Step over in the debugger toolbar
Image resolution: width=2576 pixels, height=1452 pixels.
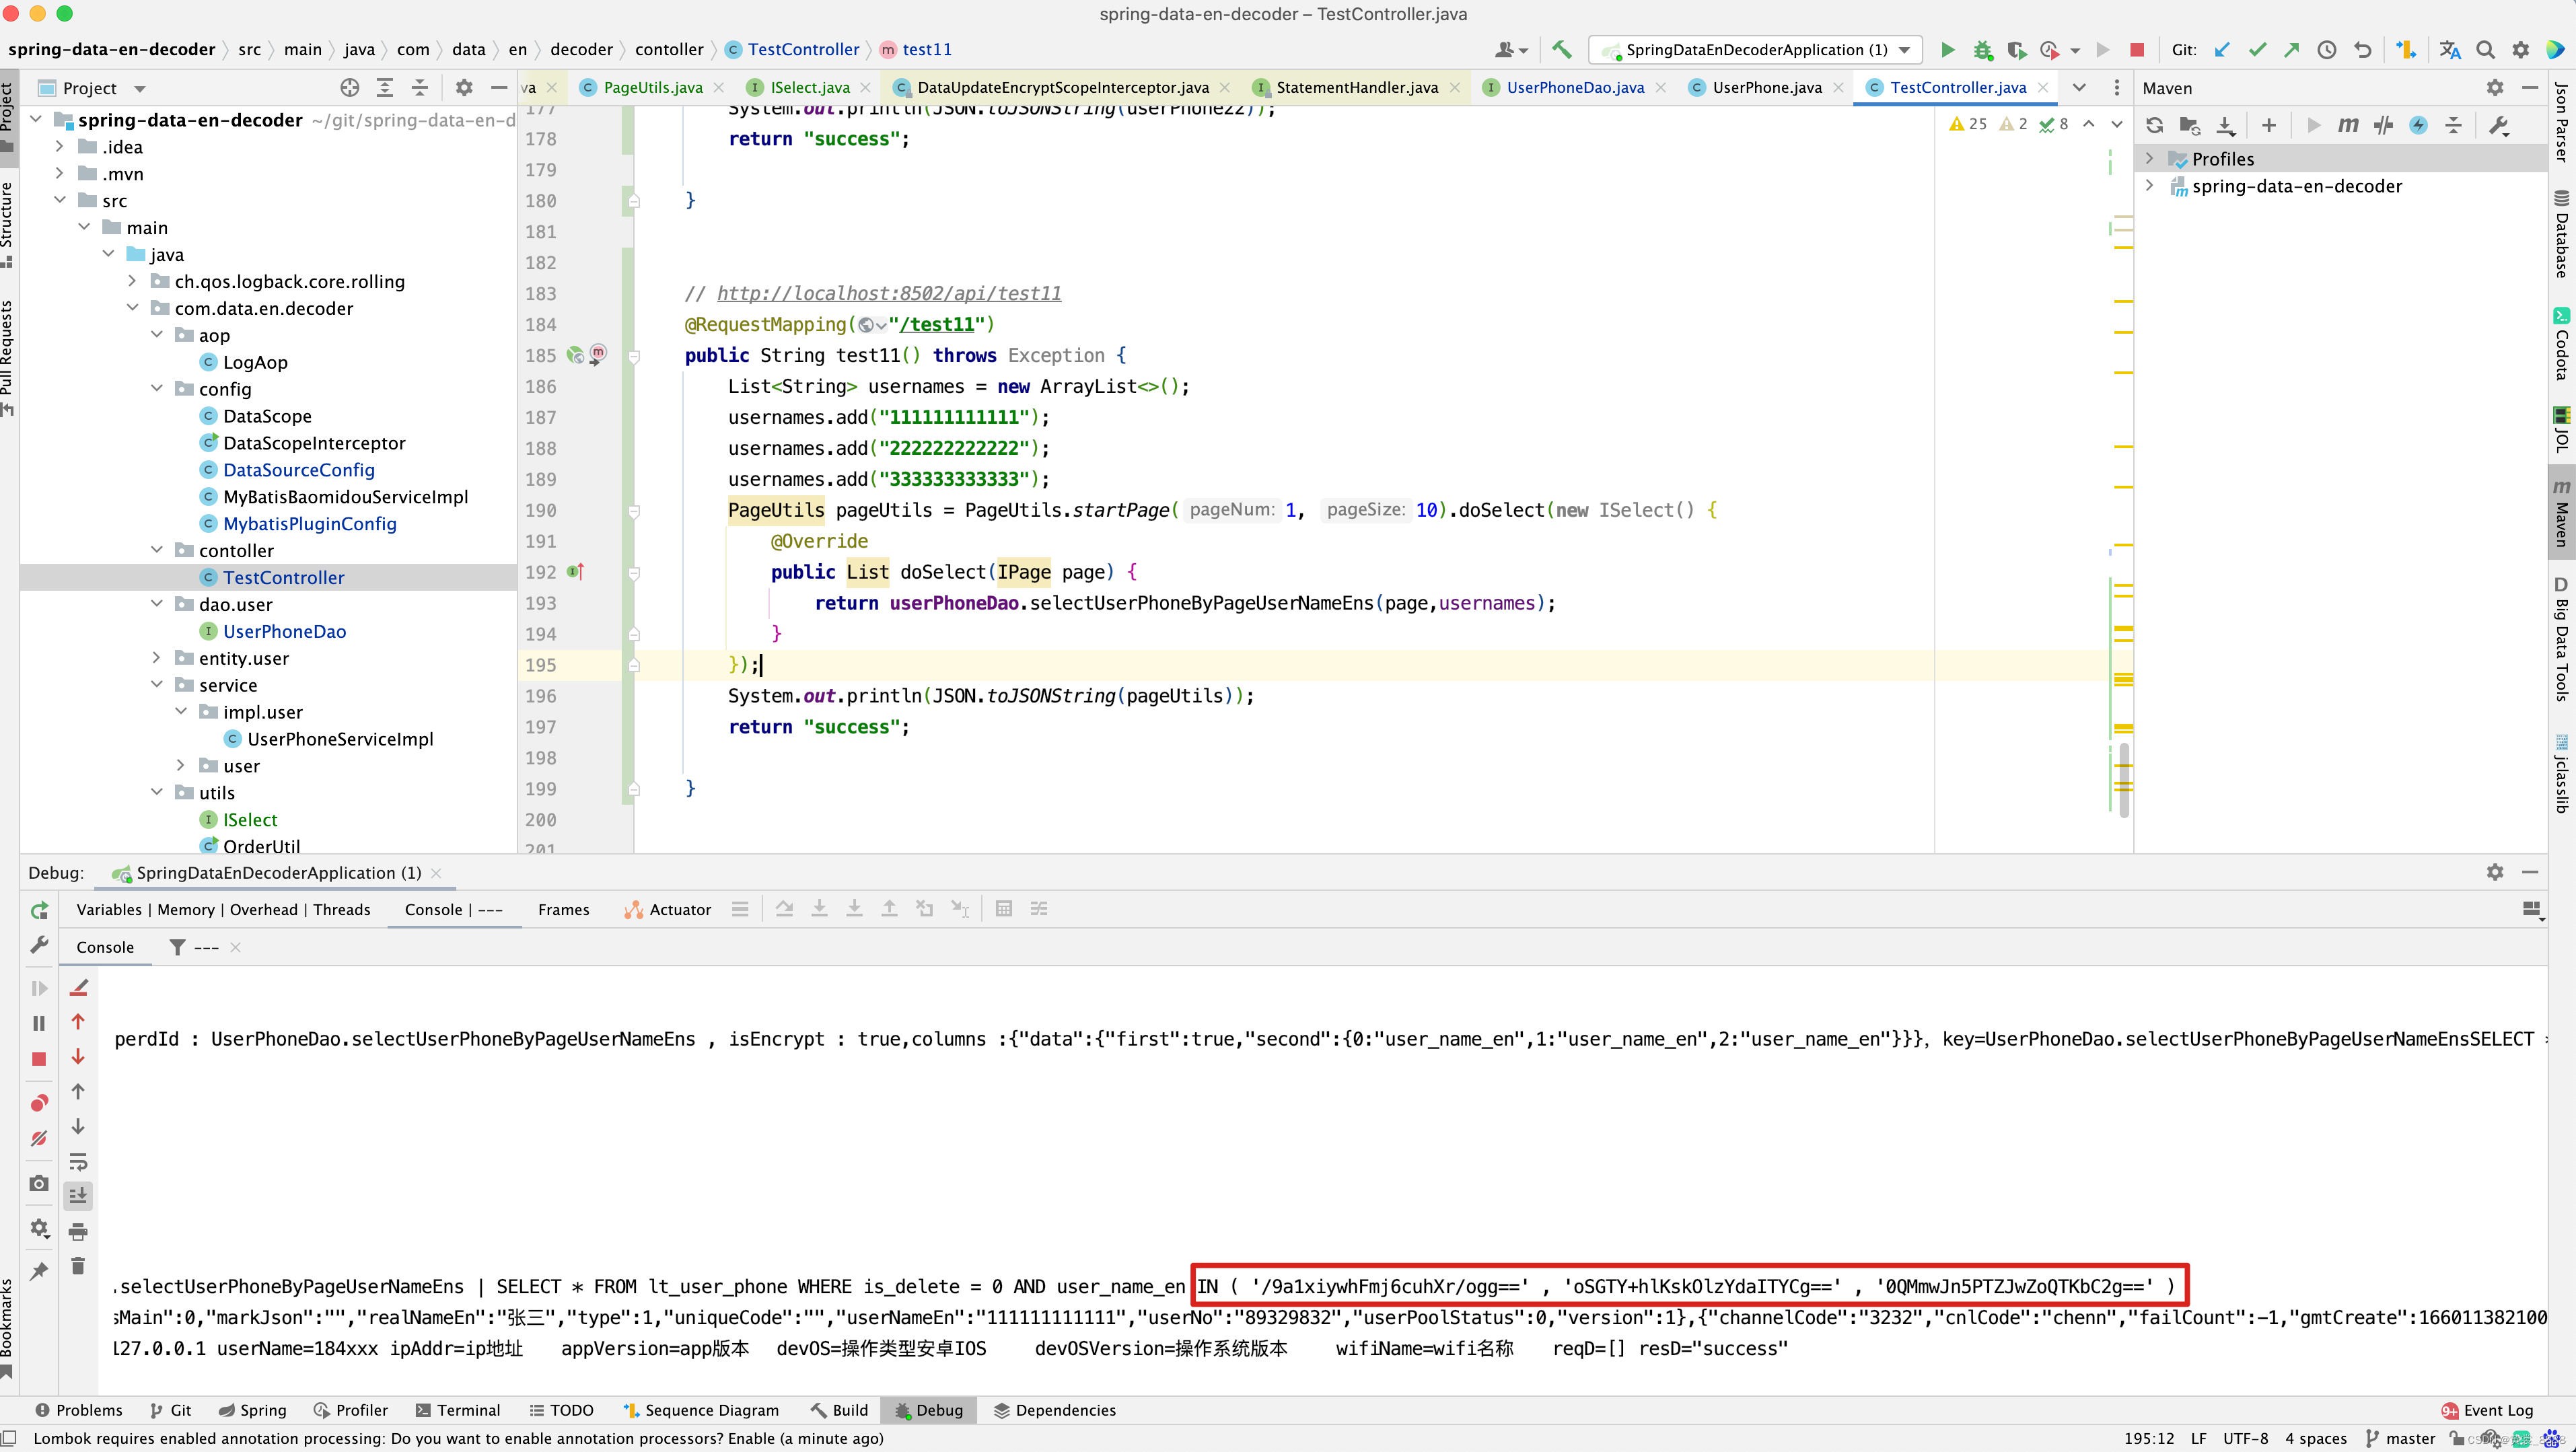[784, 908]
